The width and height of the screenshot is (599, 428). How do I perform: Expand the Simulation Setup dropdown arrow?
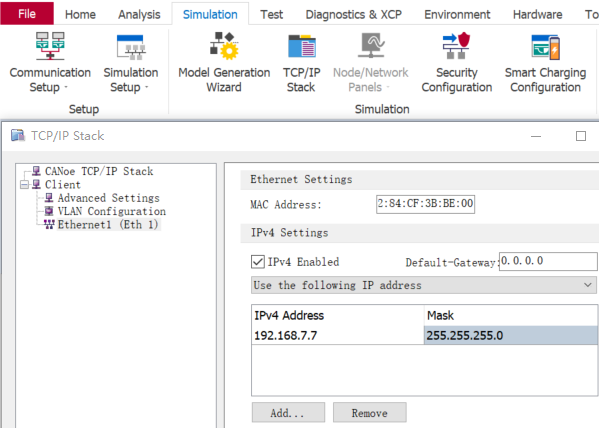click(x=147, y=87)
